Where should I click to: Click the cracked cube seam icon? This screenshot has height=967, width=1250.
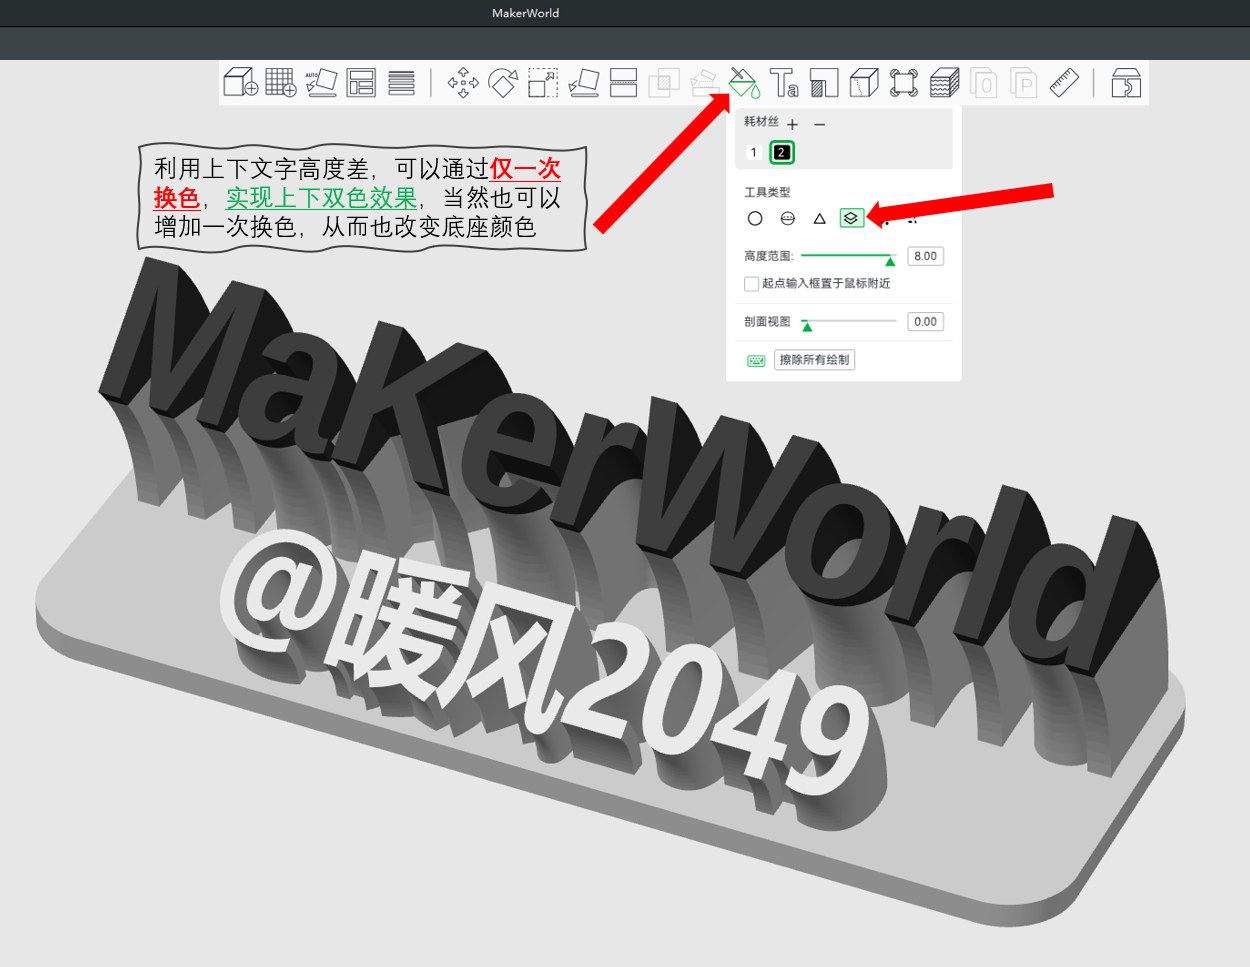coord(864,82)
